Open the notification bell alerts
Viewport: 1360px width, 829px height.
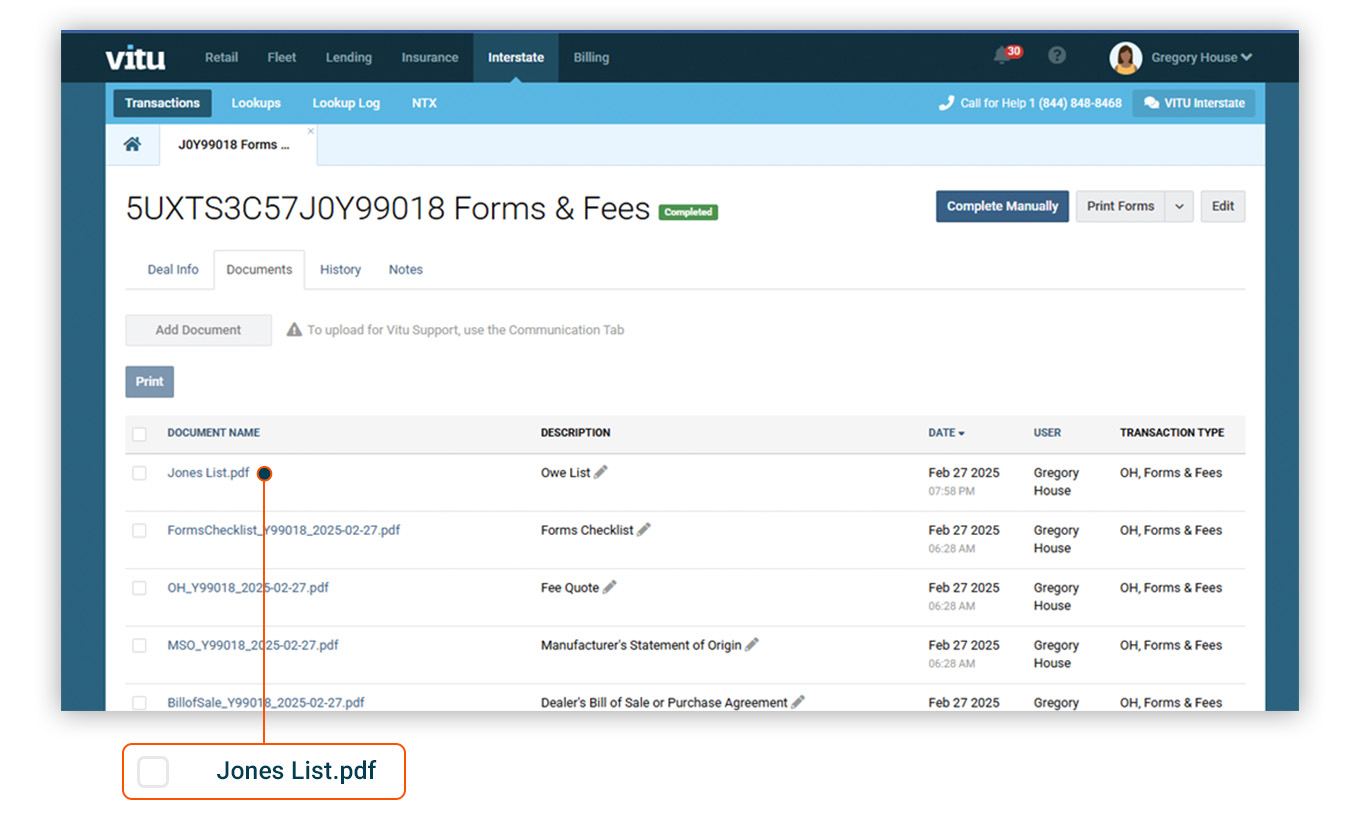point(1001,56)
